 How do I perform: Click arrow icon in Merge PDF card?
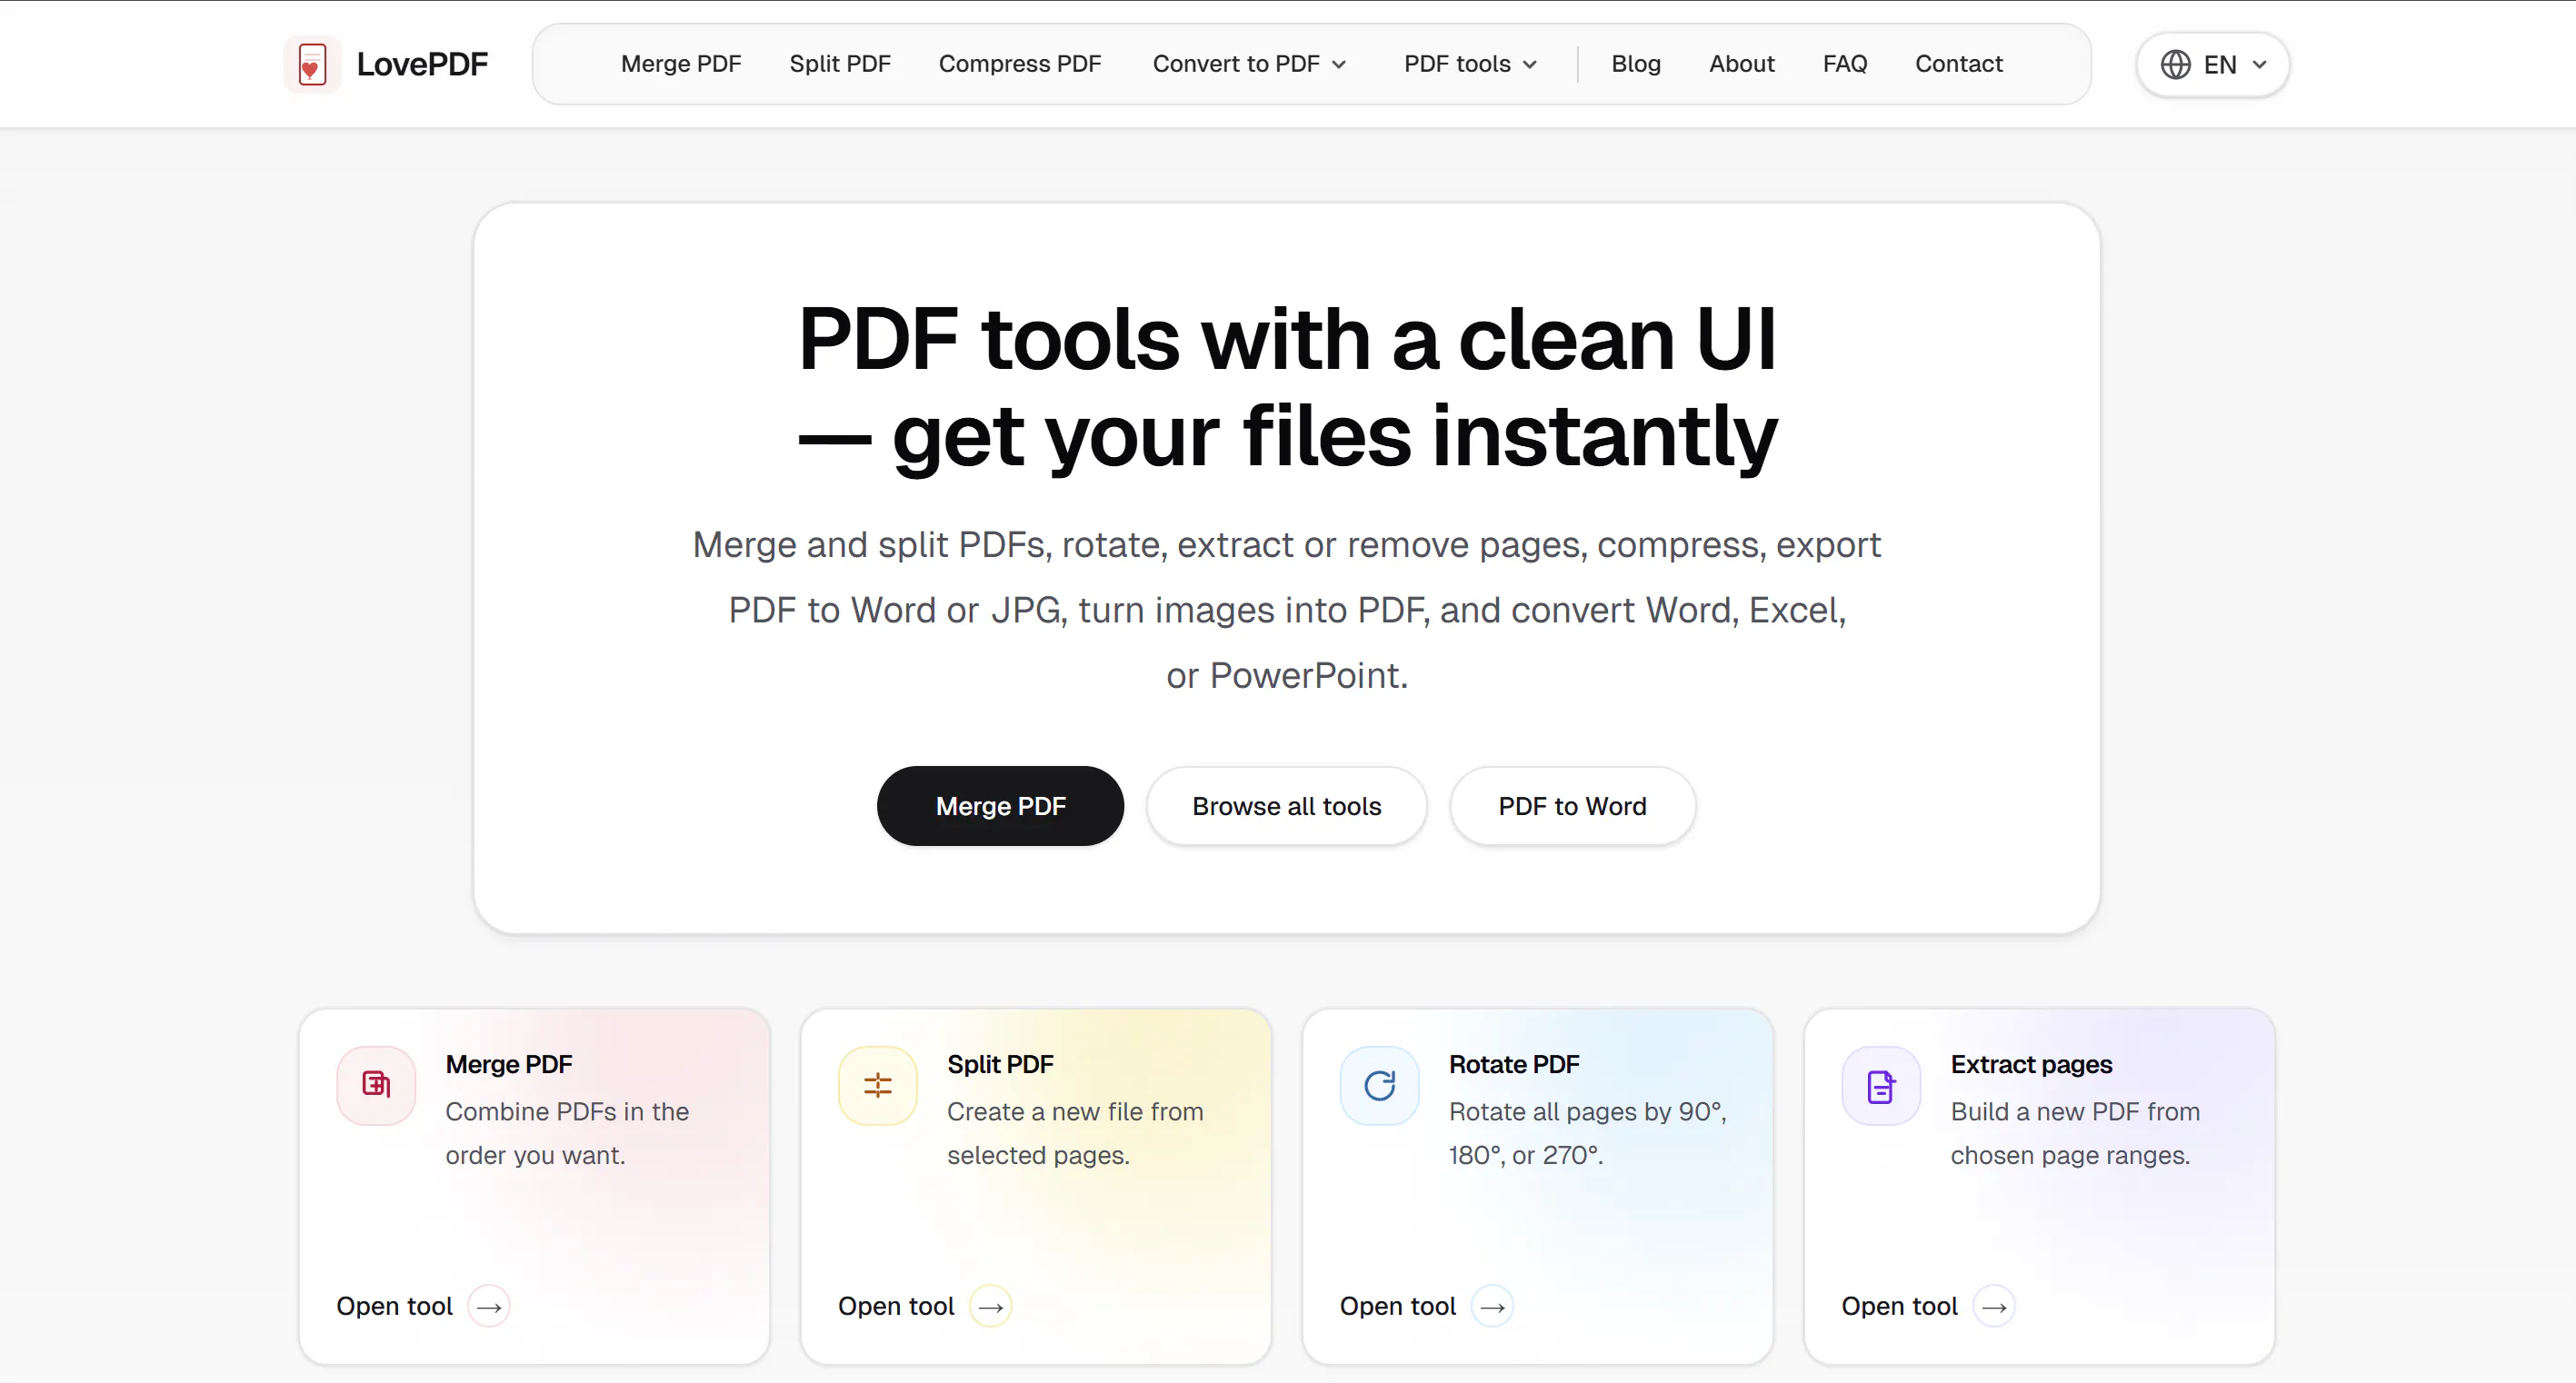489,1306
